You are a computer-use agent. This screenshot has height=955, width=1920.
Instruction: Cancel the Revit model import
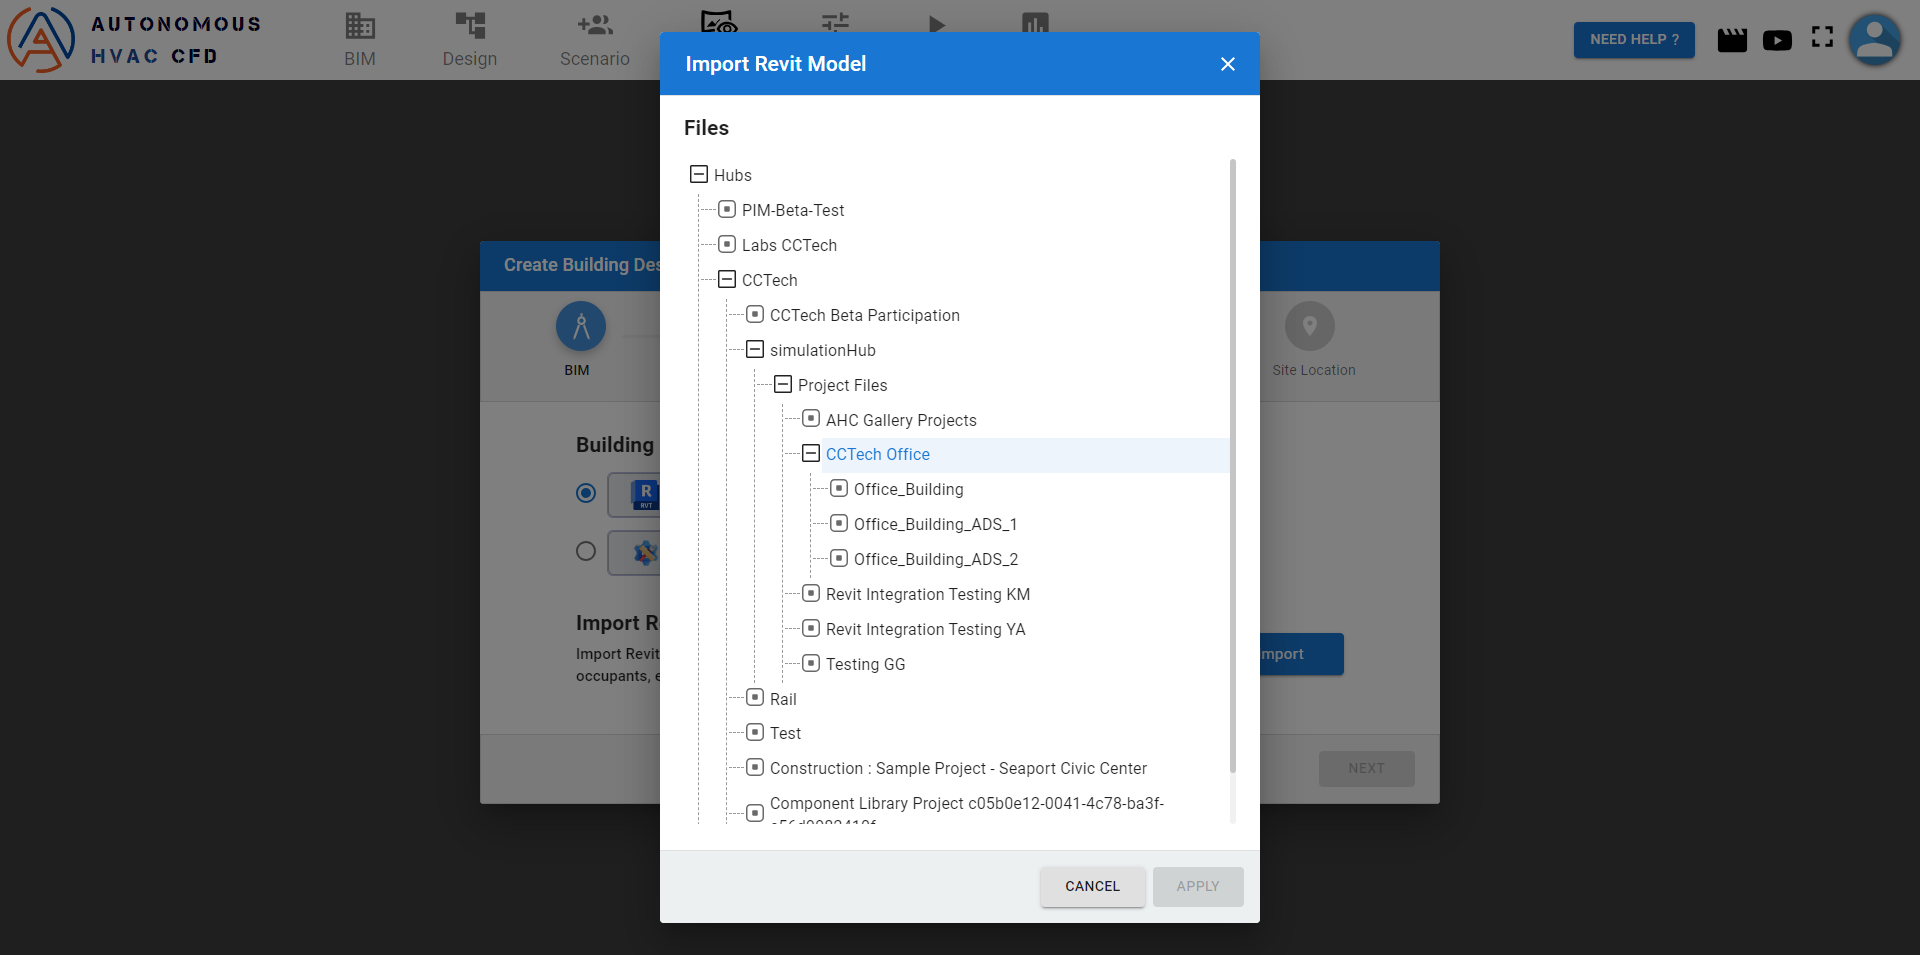[x=1093, y=887]
